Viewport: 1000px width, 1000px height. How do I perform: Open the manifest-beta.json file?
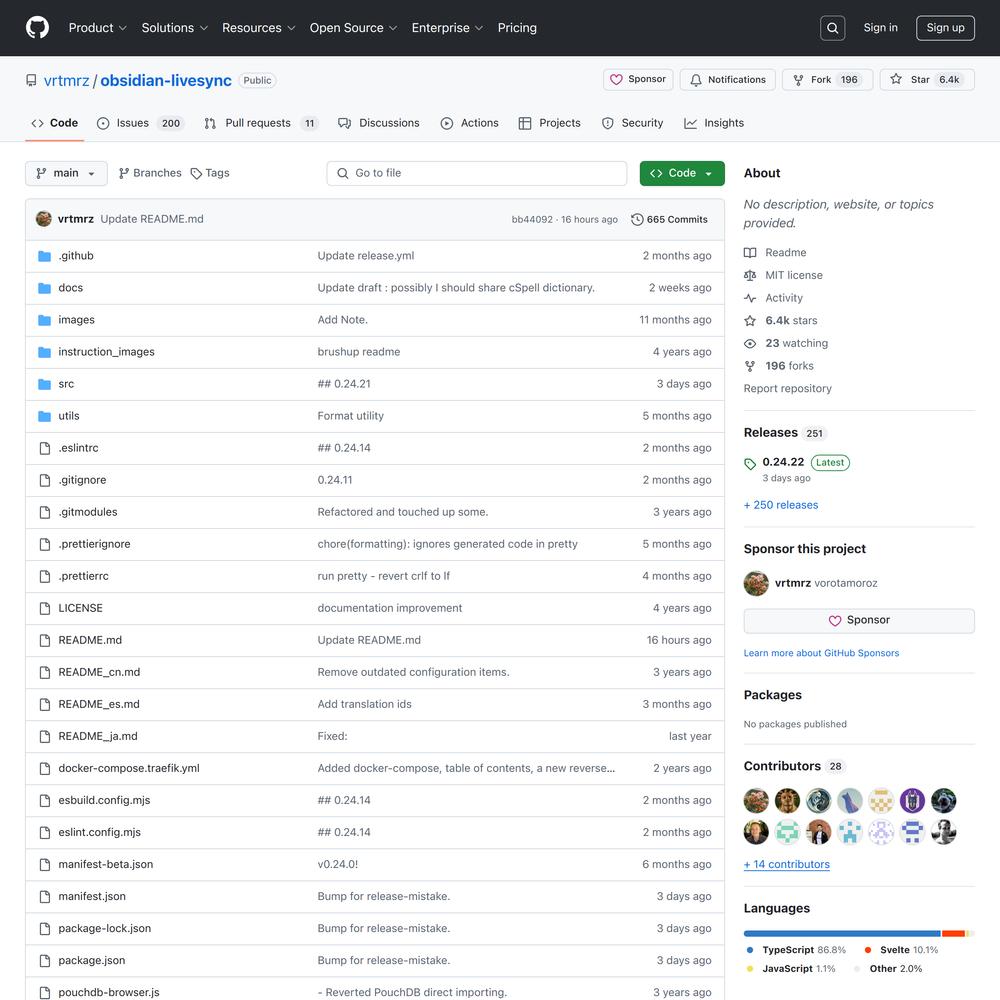(106, 864)
